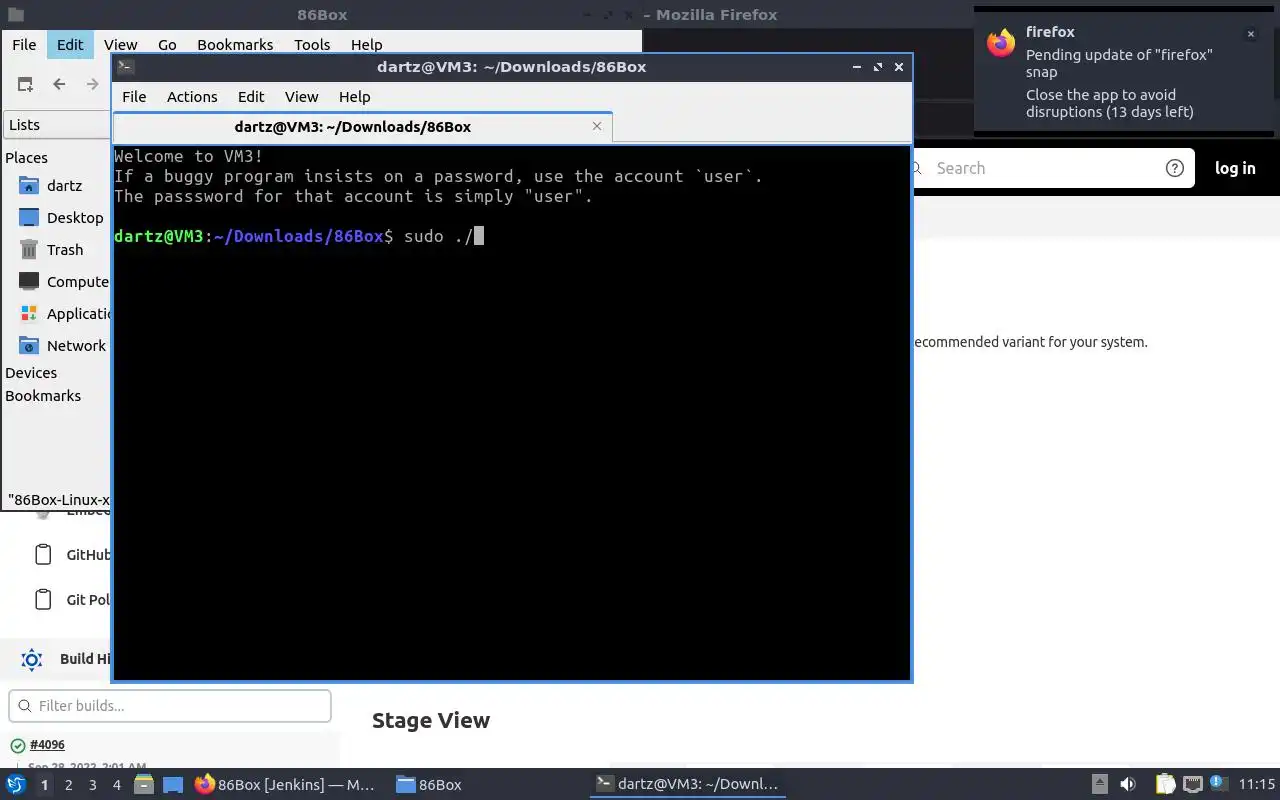Open Network in Places sidebar
Viewport: 1280px width, 800px height.
(x=62, y=346)
